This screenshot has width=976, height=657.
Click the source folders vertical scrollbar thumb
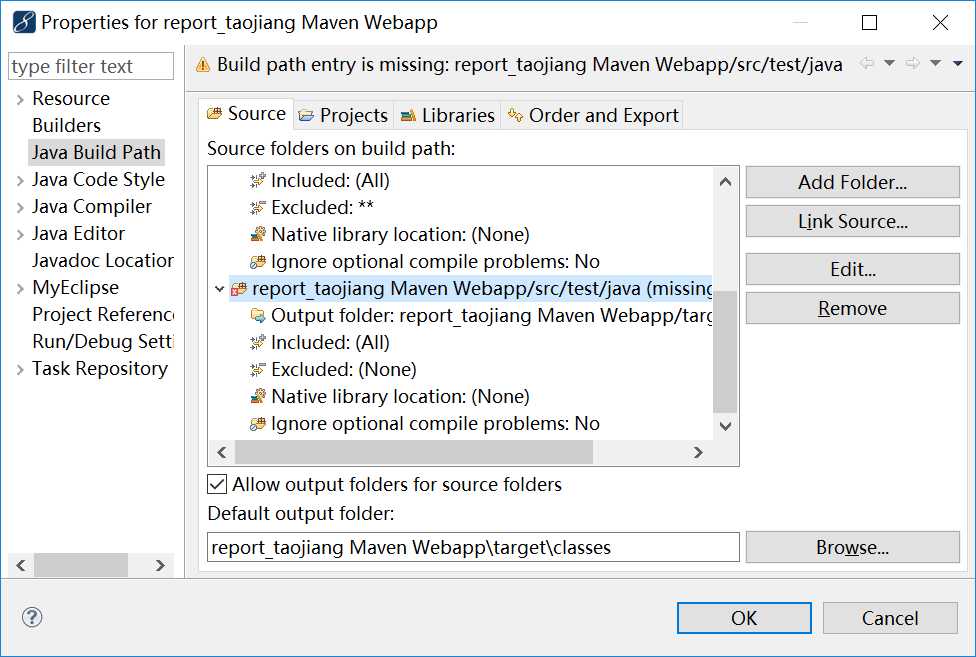click(x=725, y=350)
